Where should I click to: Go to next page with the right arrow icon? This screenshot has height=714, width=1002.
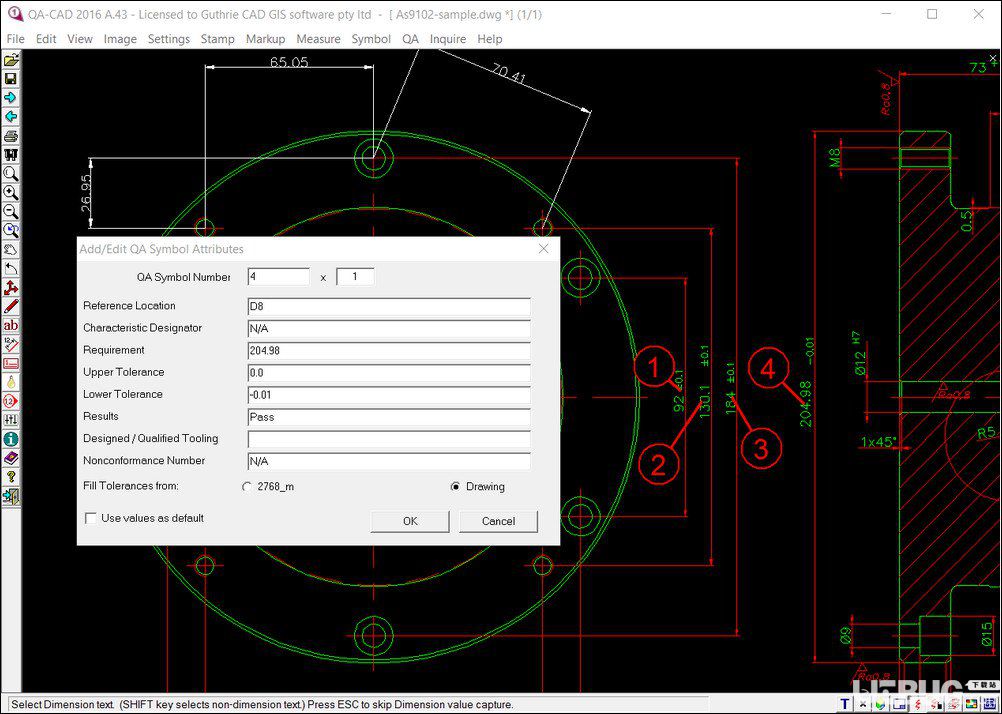[11, 98]
